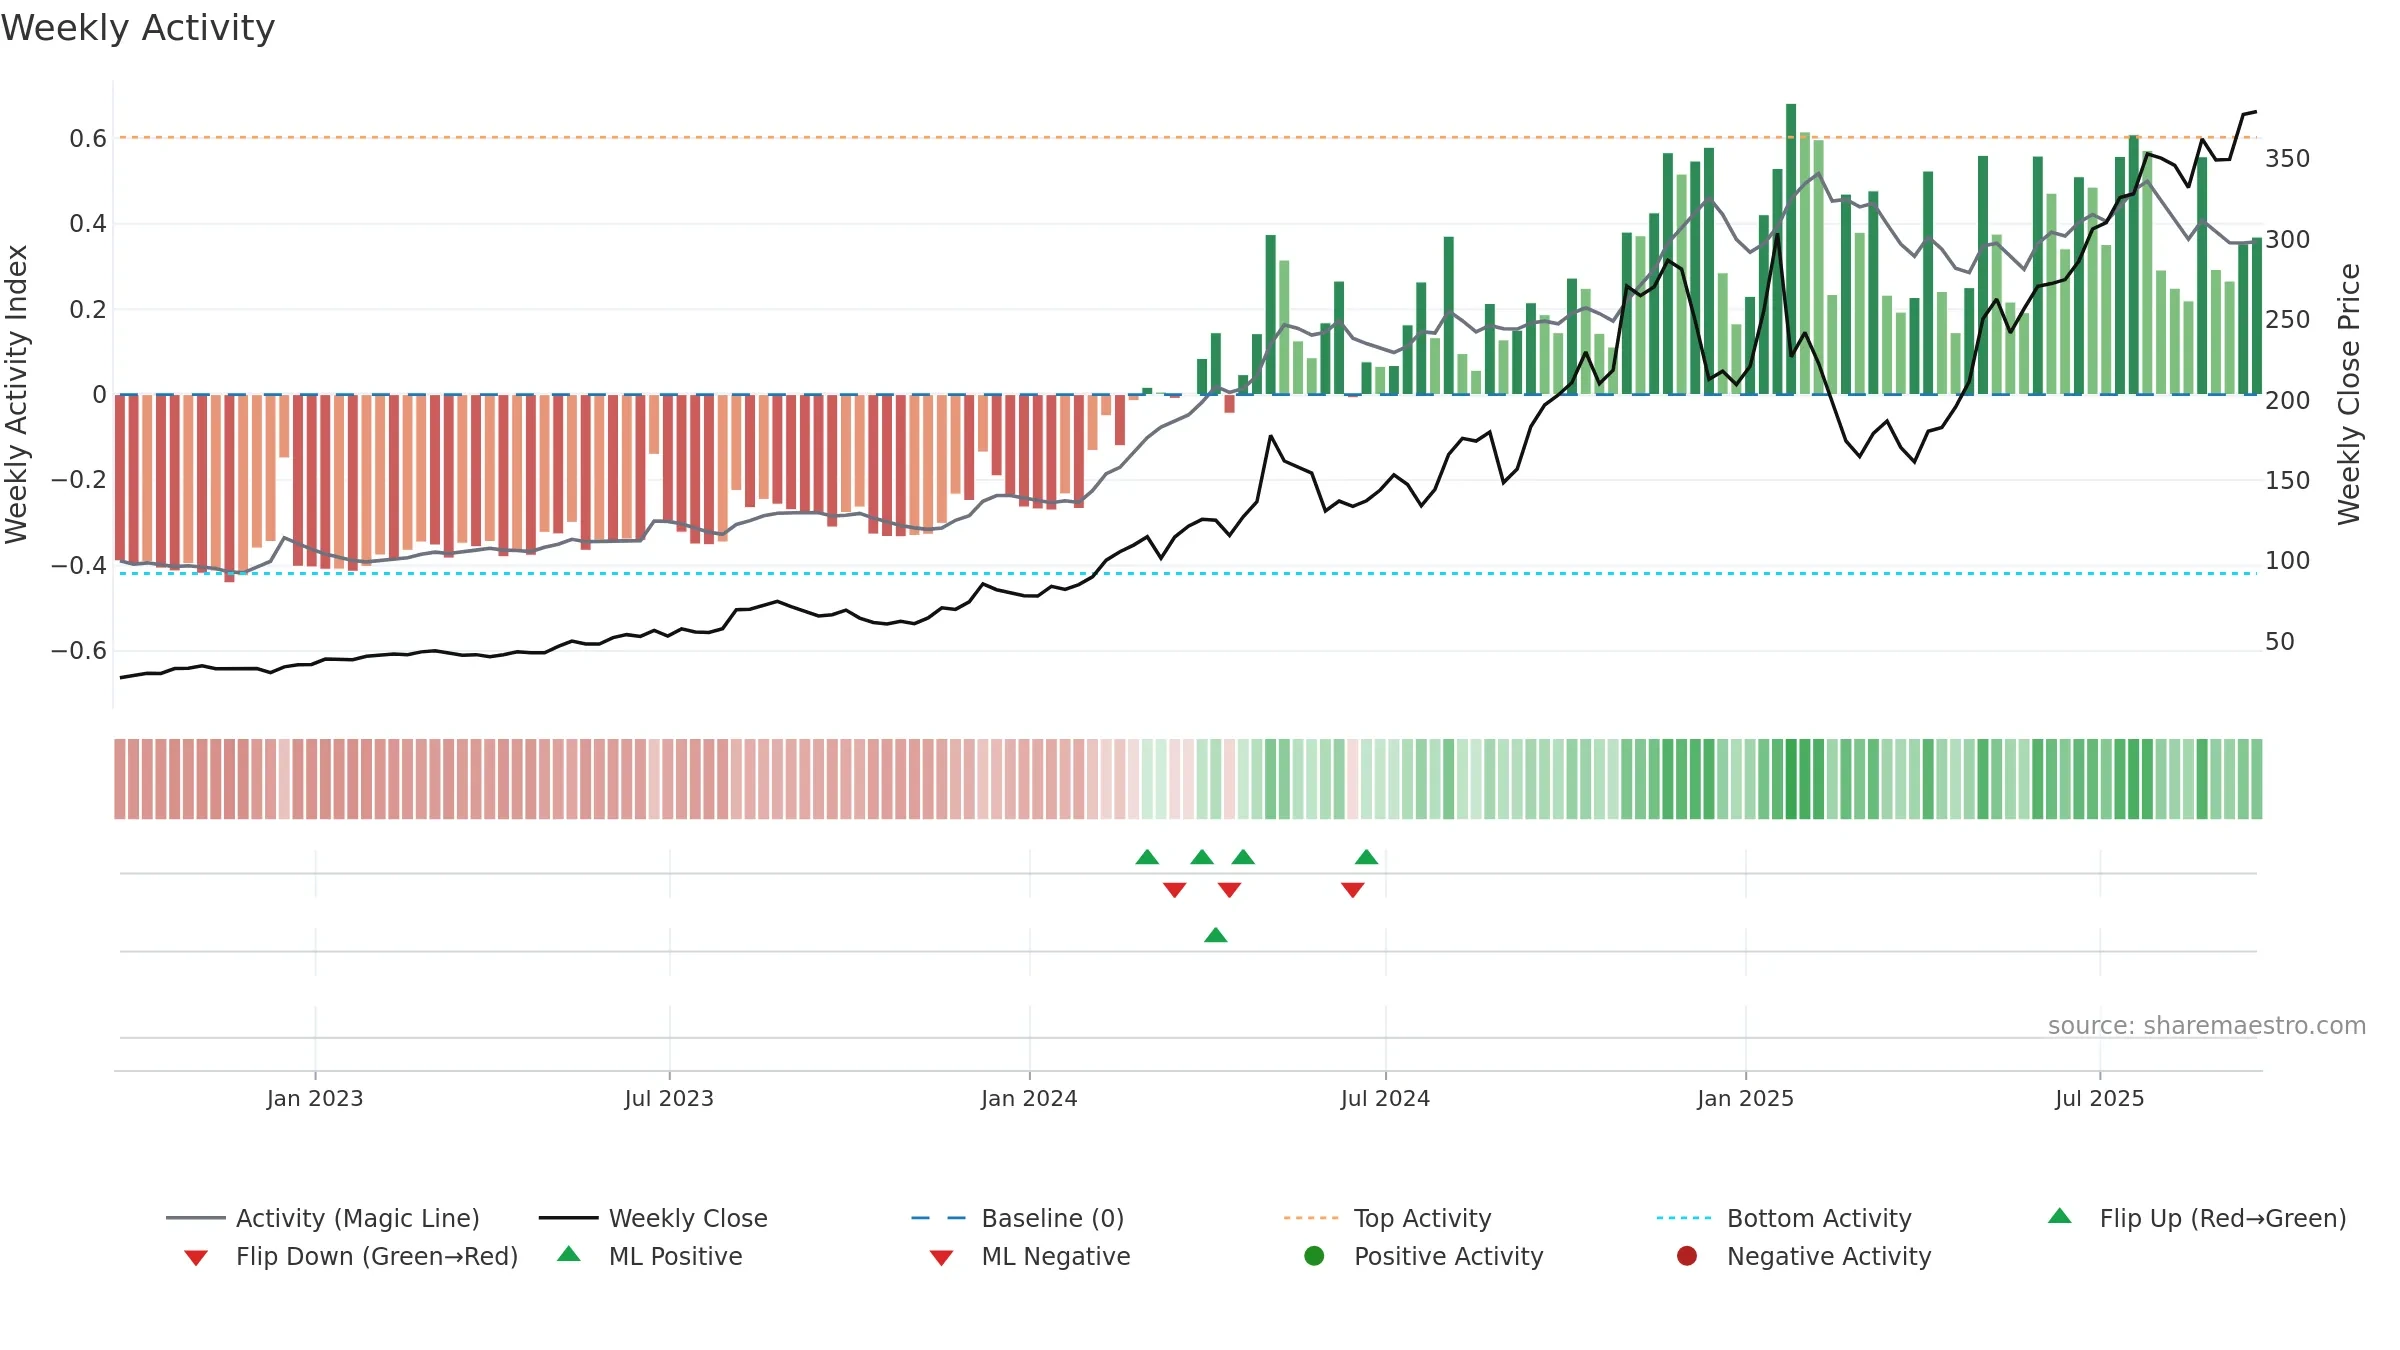Click the ML Positive green triangle icon
Viewport: 2400px width, 1350px height.
(x=569, y=1254)
